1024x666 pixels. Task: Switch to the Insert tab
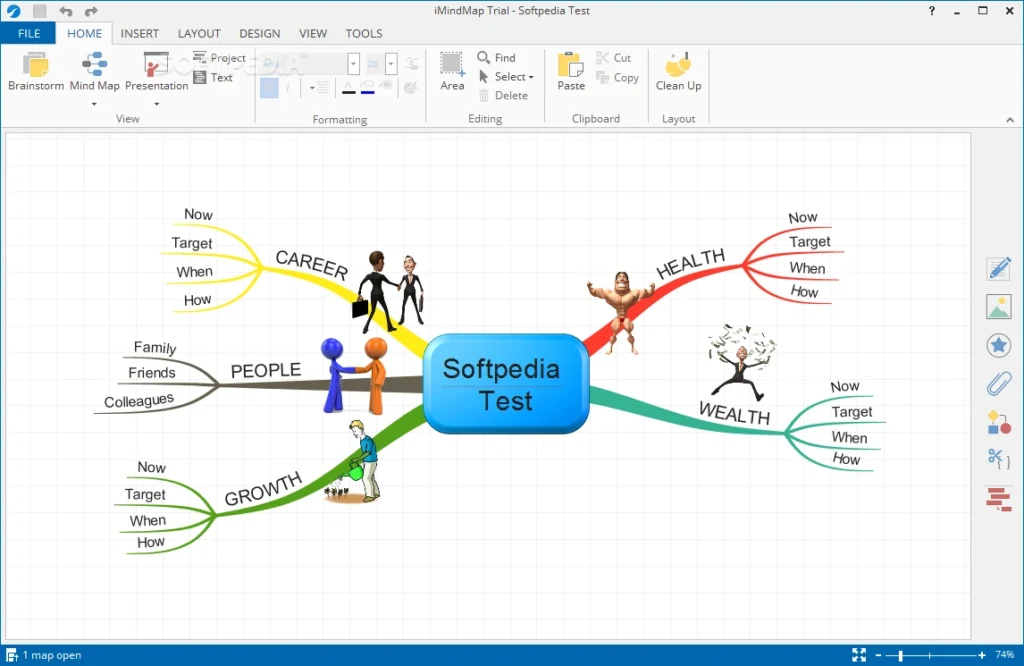(140, 33)
